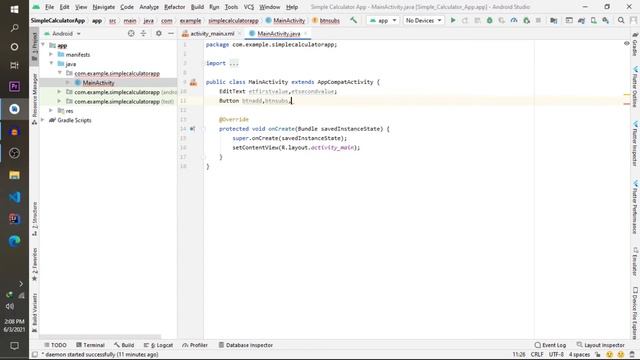Screen dimensions: 640x360
Task: Switch to activity_main.xml tab
Action: (212, 33)
